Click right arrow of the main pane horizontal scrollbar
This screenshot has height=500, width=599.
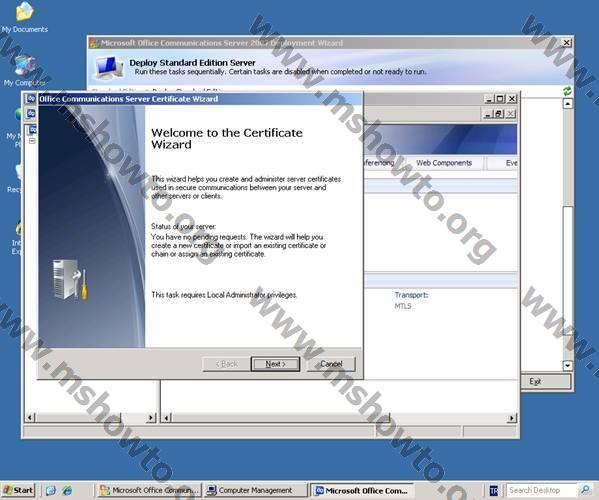pyautogui.click(x=512, y=418)
